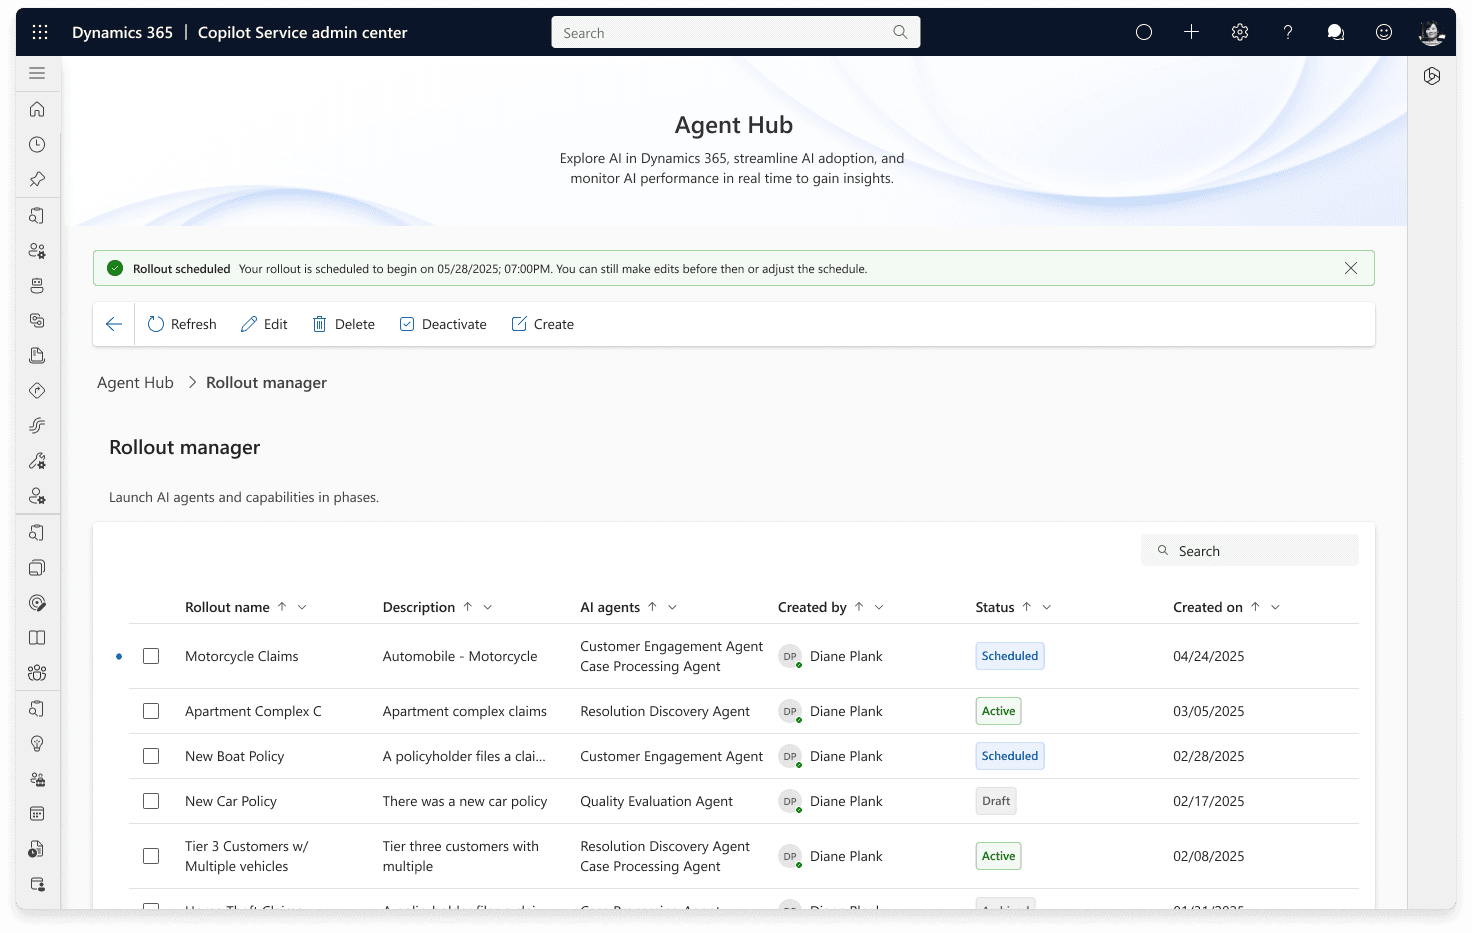Focus the rollout table Search field

coord(1250,550)
